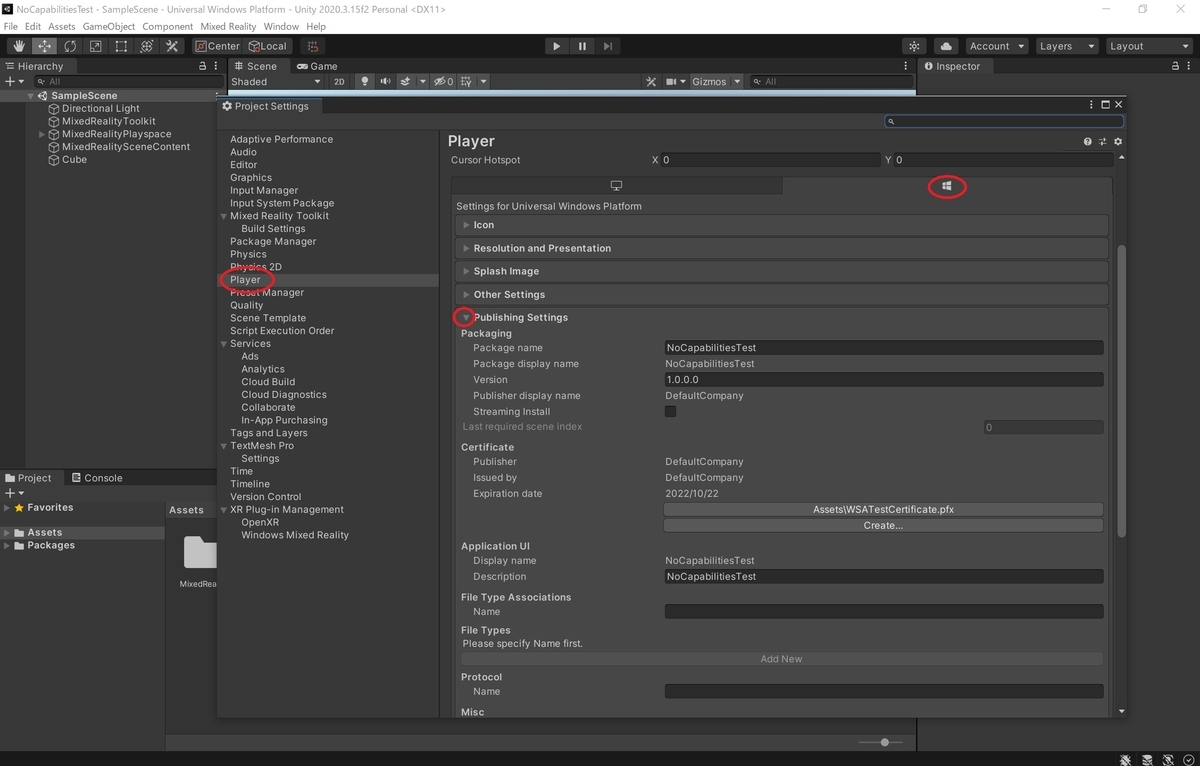Open the cloud services icon
Image resolution: width=1200 pixels, height=766 pixels.
pos(946,46)
